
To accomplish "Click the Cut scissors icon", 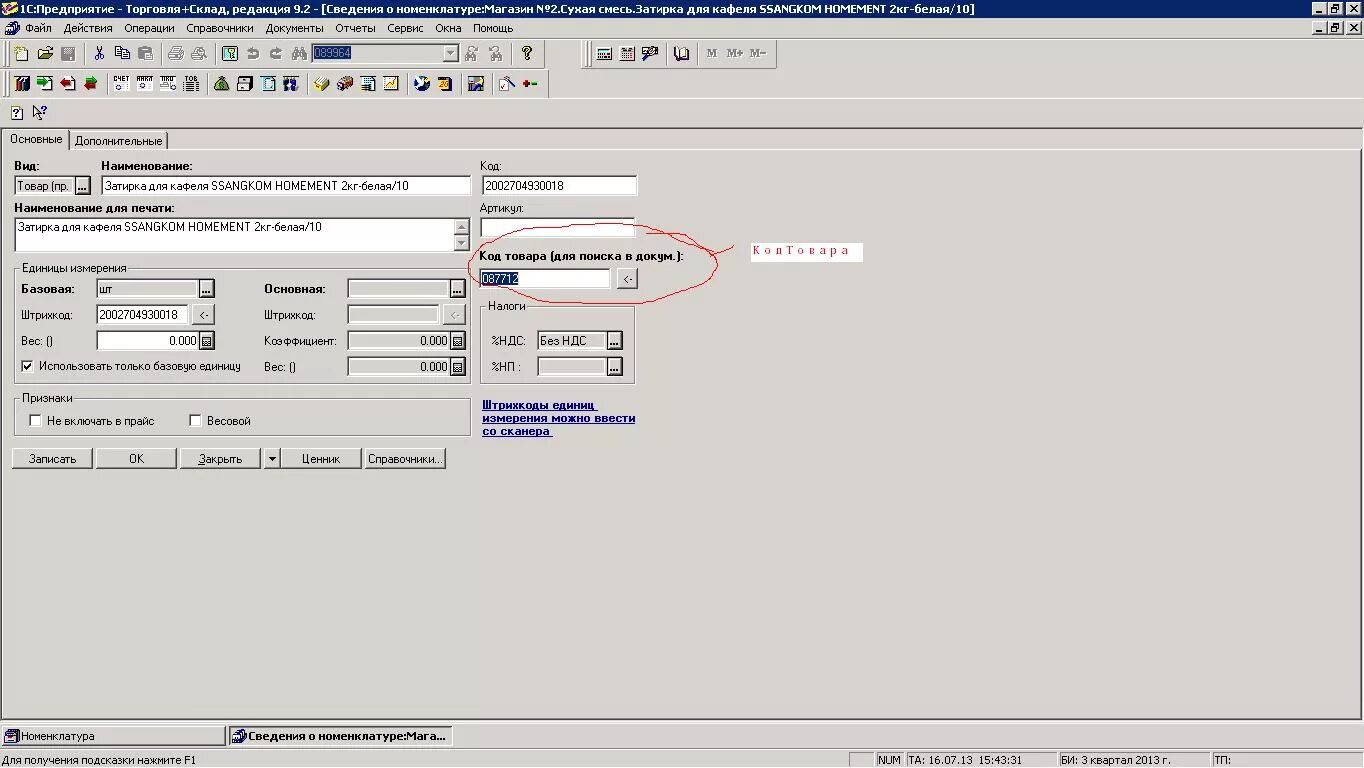I will pyautogui.click(x=99, y=53).
